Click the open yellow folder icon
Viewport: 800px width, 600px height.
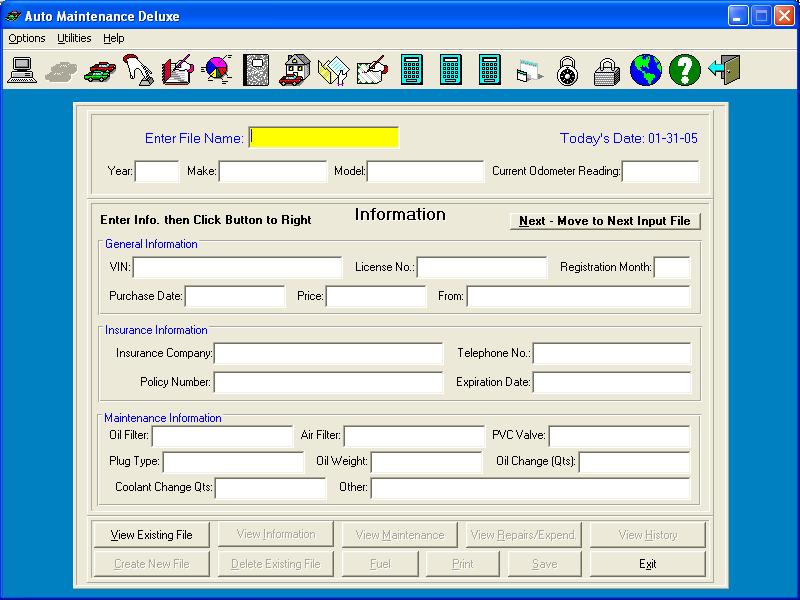(x=333, y=70)
